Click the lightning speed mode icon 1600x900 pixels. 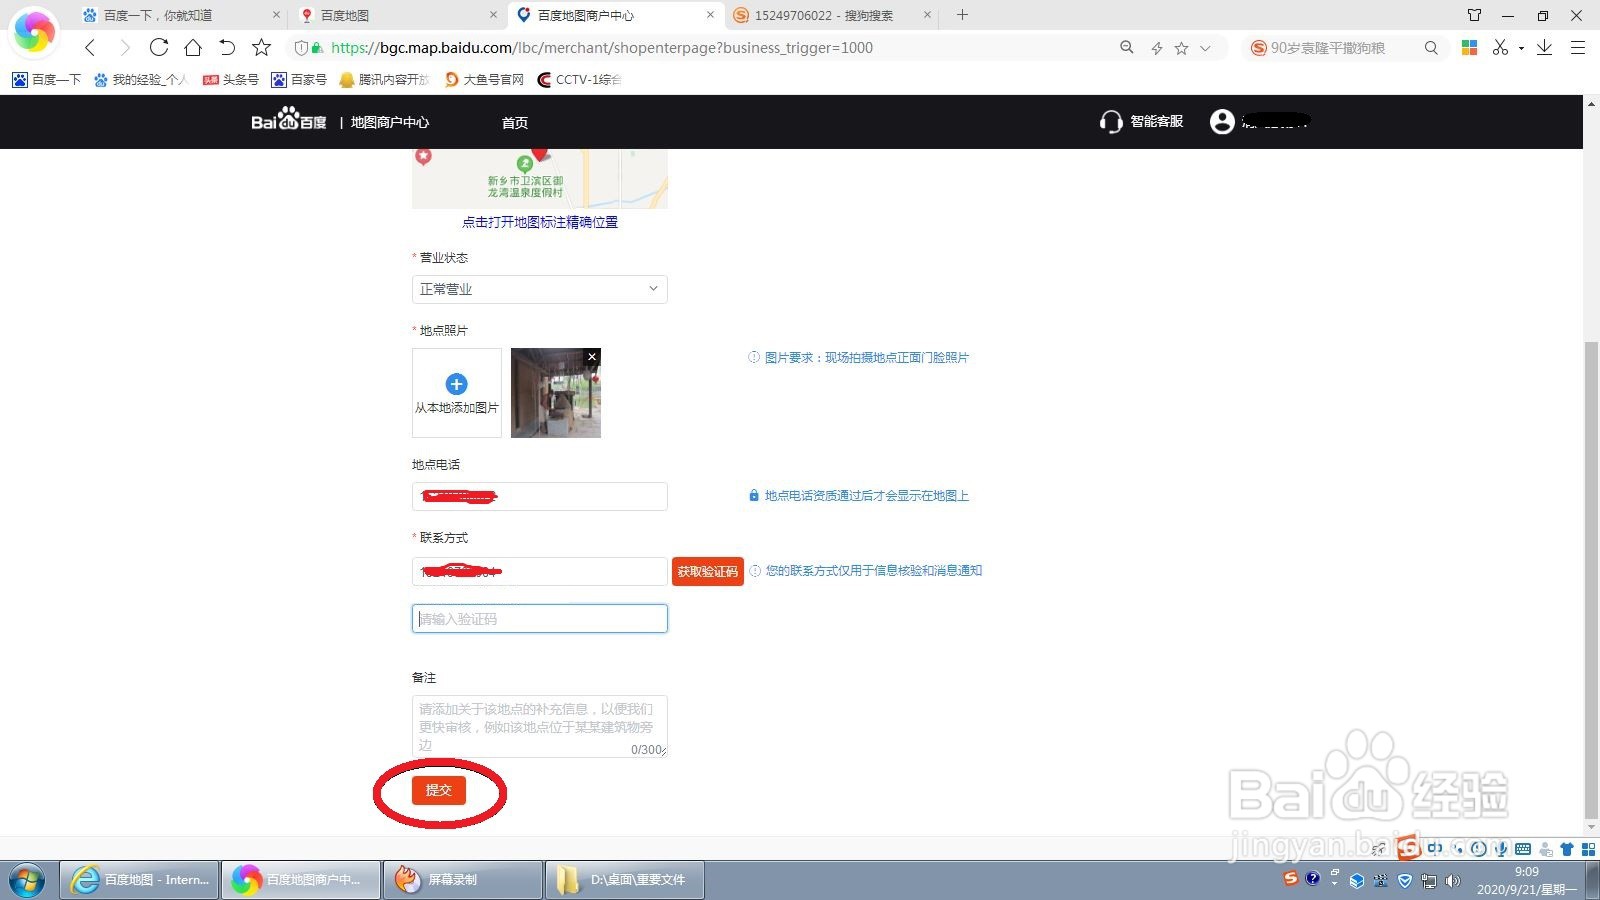tap(1156, 48)
